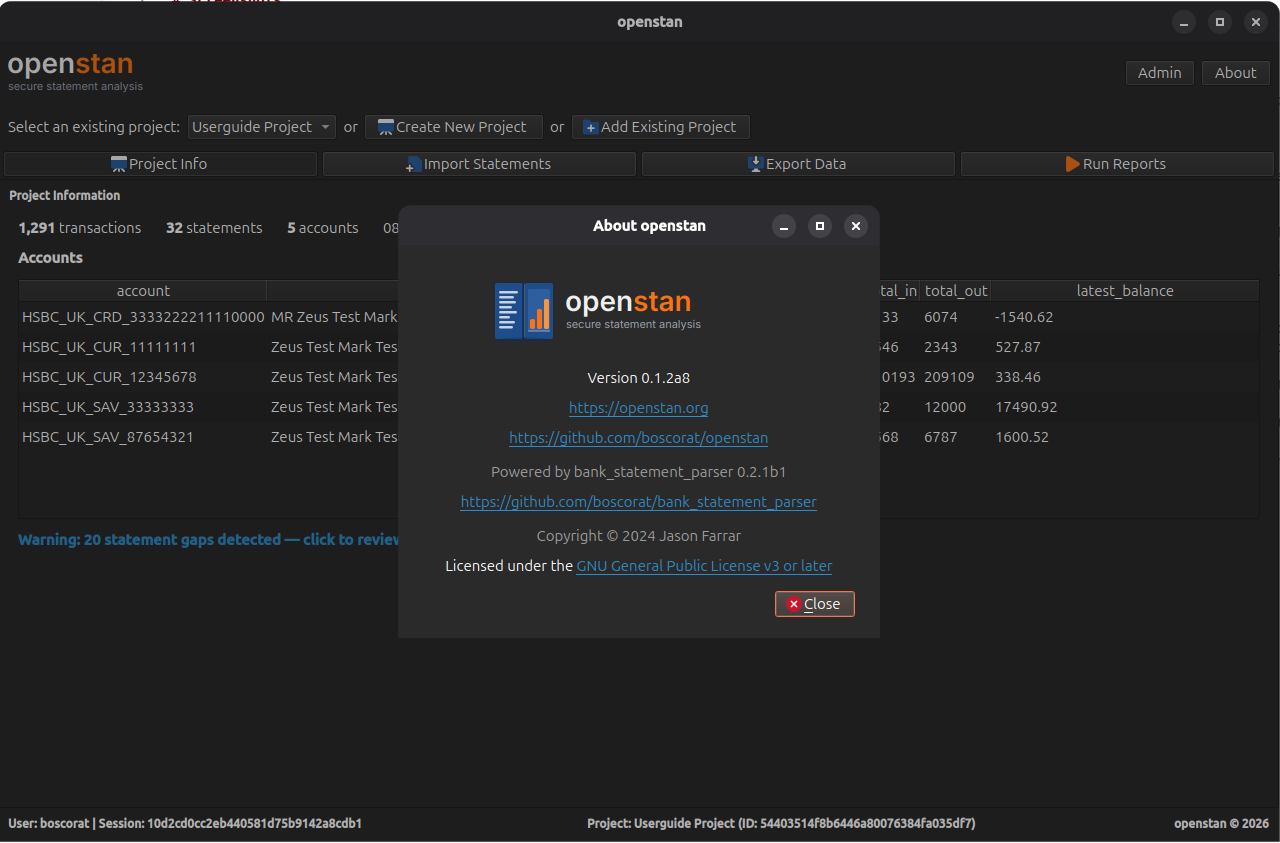The width and height of the screenshot is (1280, 843).
Task: Sort by the account column header
Action: pyautogui.click(x=143, y=291)
